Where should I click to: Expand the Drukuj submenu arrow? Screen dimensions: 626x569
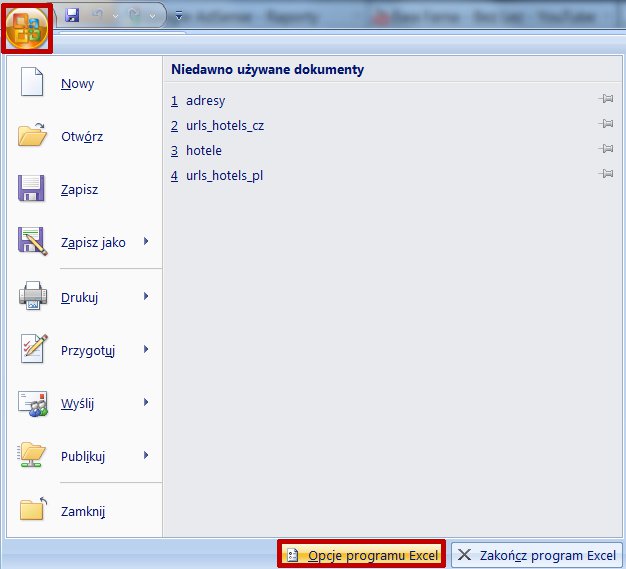click(146, 296)
